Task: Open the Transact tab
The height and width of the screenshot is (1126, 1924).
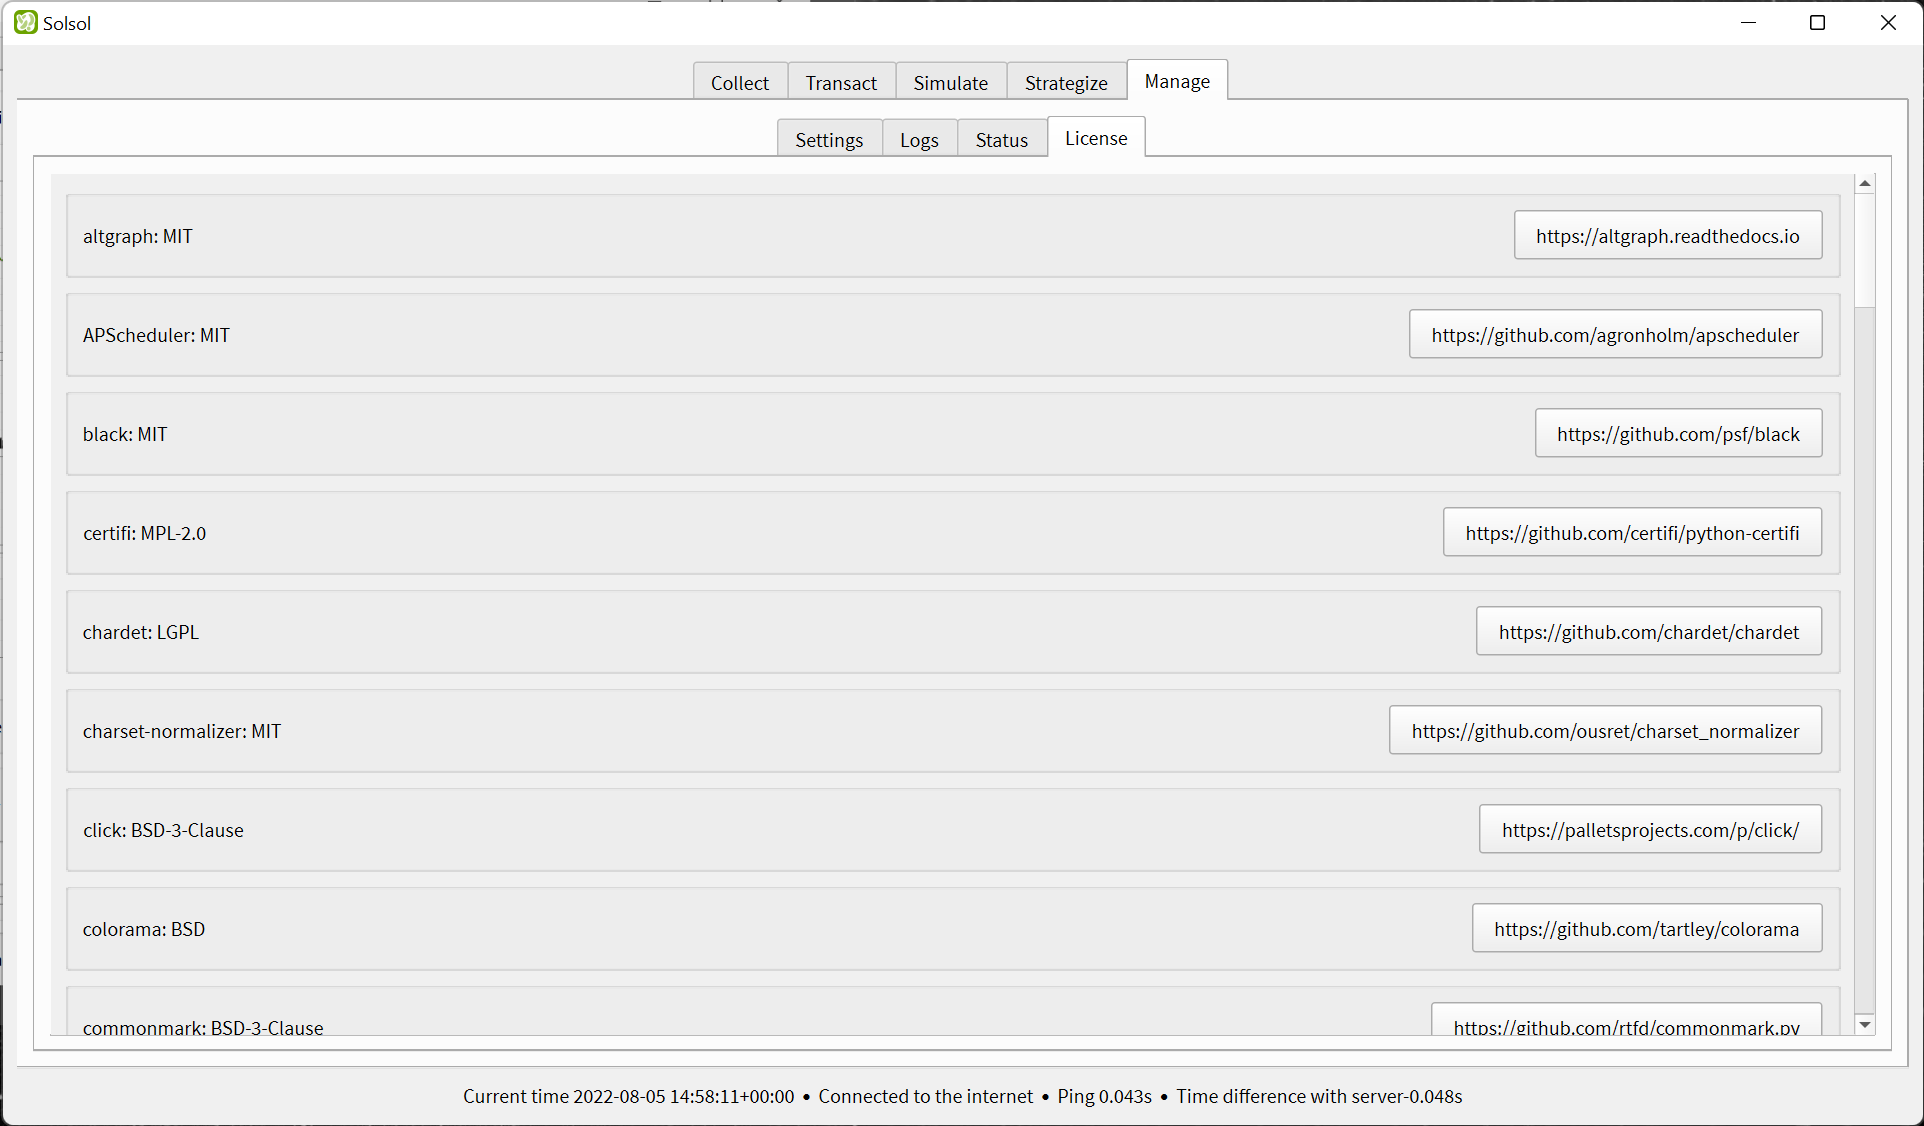Action: (x=841, y=83)
